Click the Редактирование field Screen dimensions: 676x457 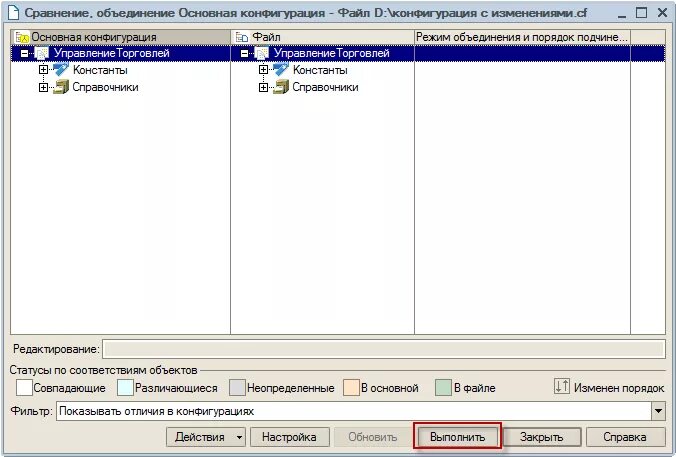384,349
